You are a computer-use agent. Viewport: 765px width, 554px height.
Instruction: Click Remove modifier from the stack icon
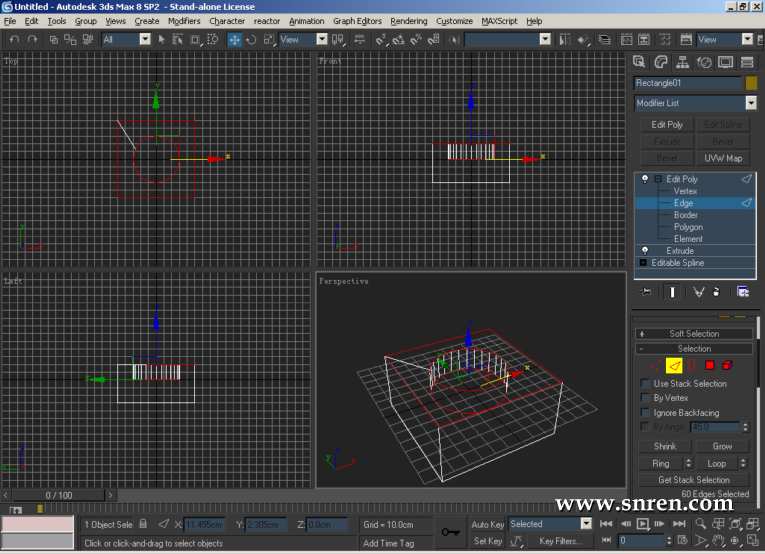pyautogui.click(x=716, y=292)
